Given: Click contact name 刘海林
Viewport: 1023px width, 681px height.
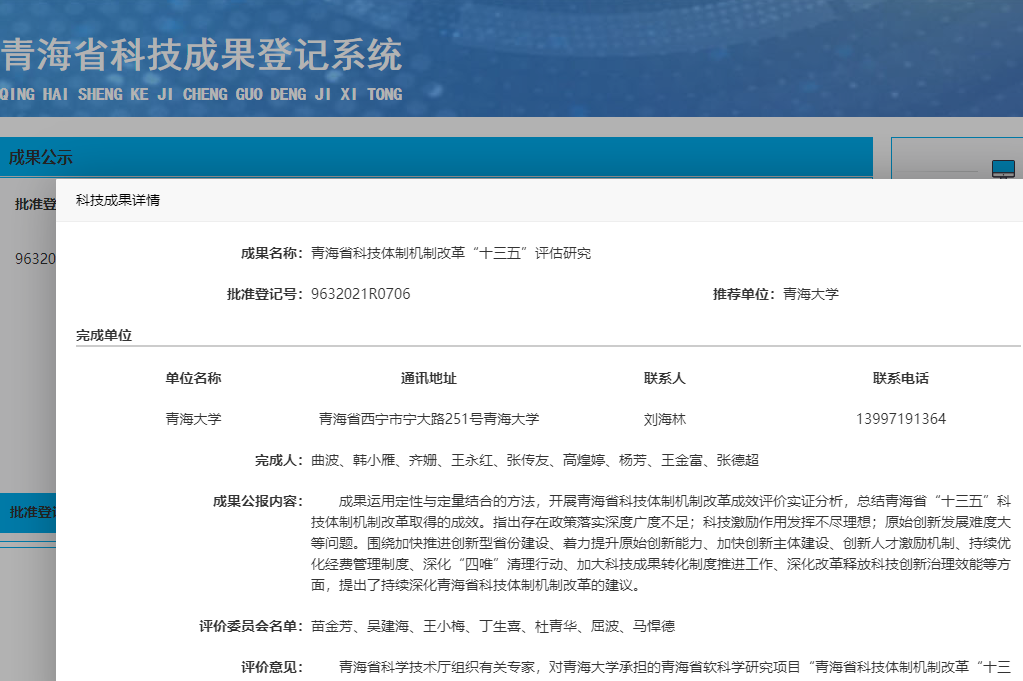Looking at the screenshot, I should [665, 419].
